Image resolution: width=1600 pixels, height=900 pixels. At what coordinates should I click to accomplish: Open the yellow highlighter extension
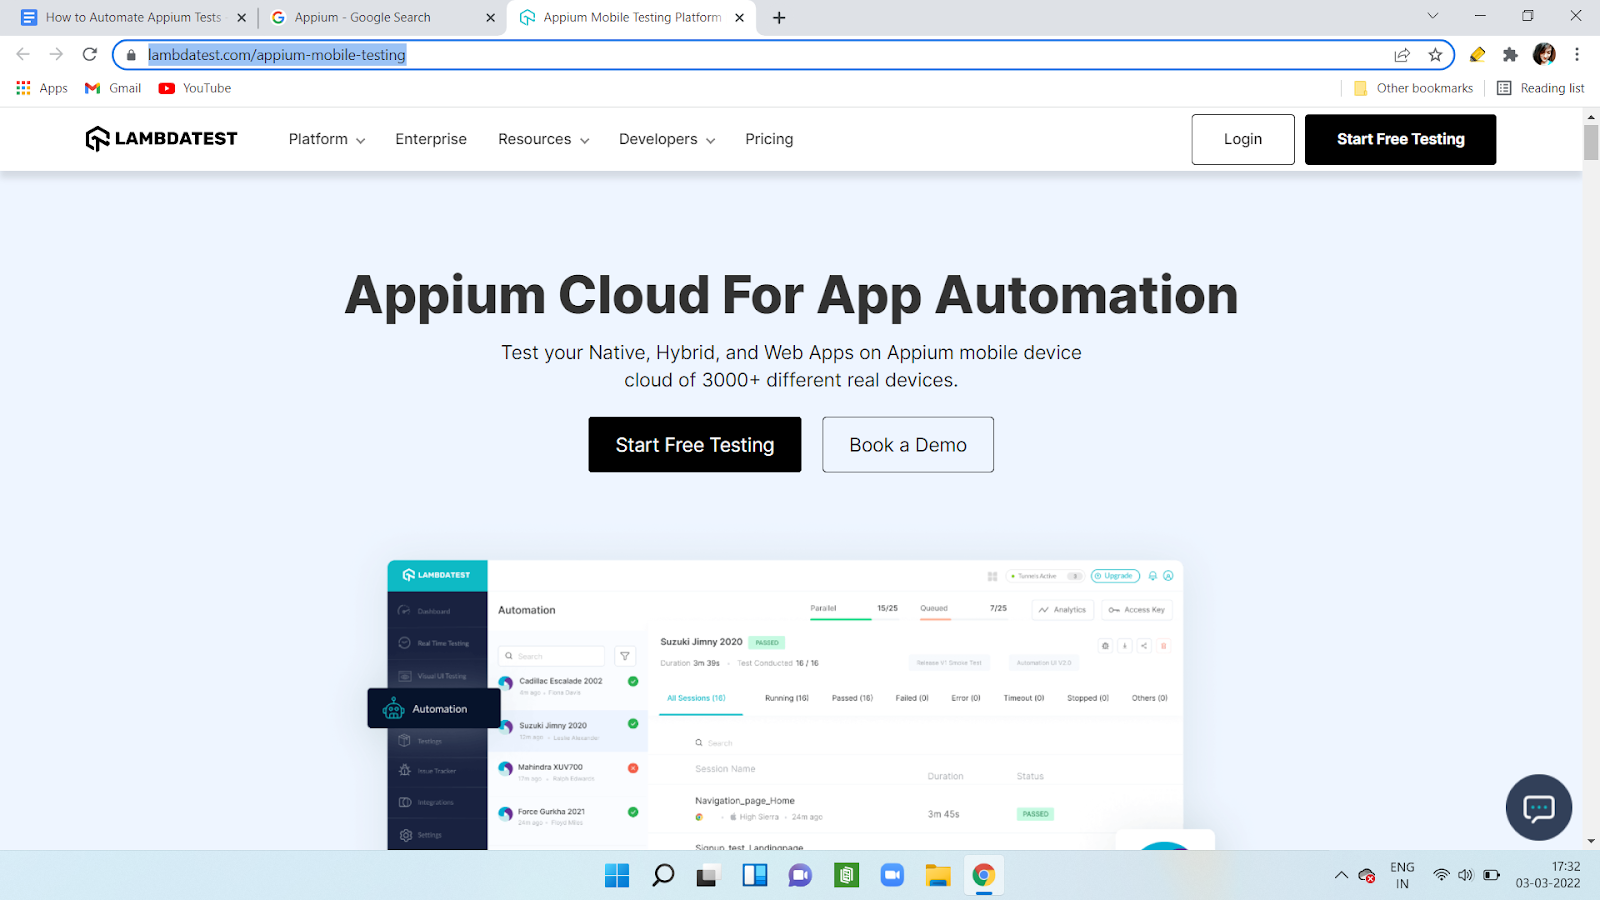1477,55
